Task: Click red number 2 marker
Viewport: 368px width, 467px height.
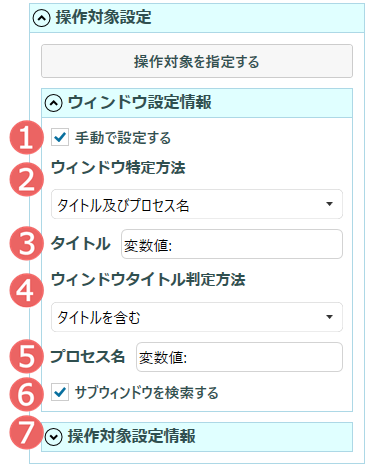Action: tap(26, 179)
